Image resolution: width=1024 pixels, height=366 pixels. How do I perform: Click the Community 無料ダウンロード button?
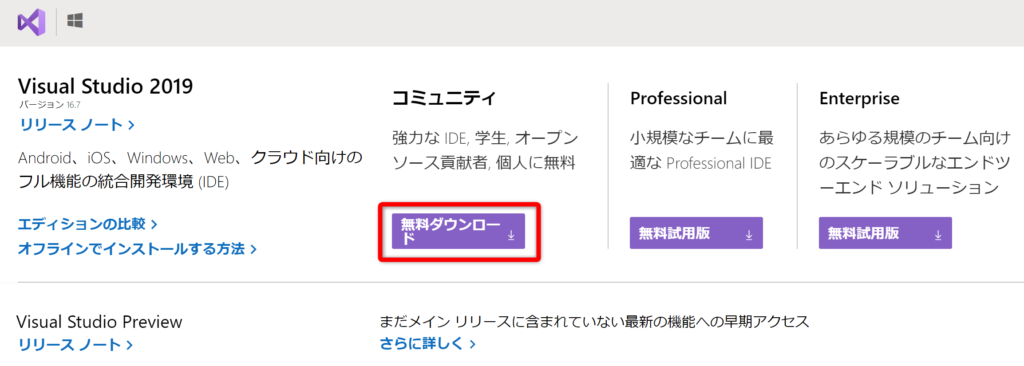pos(458,231)
